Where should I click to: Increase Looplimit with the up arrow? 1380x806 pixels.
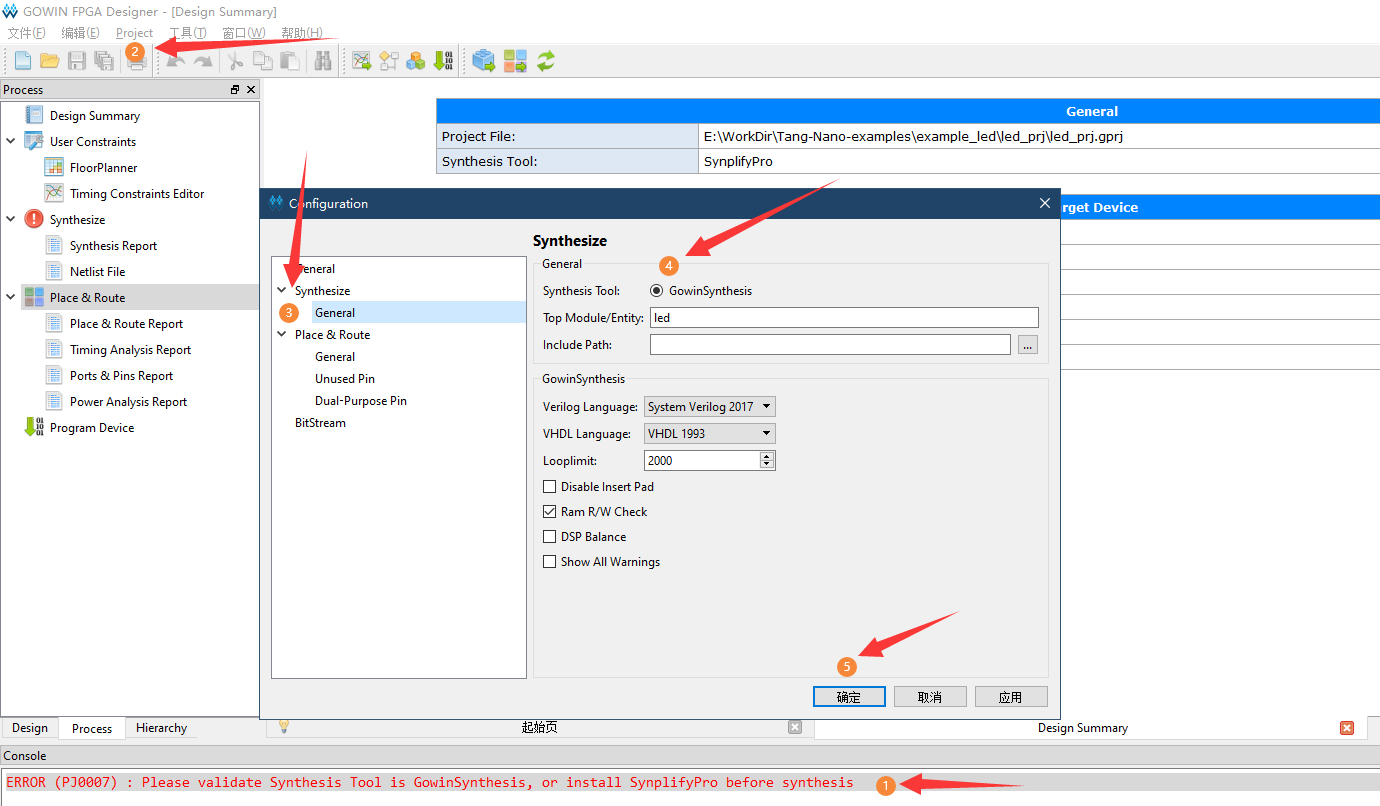point(767,456)
